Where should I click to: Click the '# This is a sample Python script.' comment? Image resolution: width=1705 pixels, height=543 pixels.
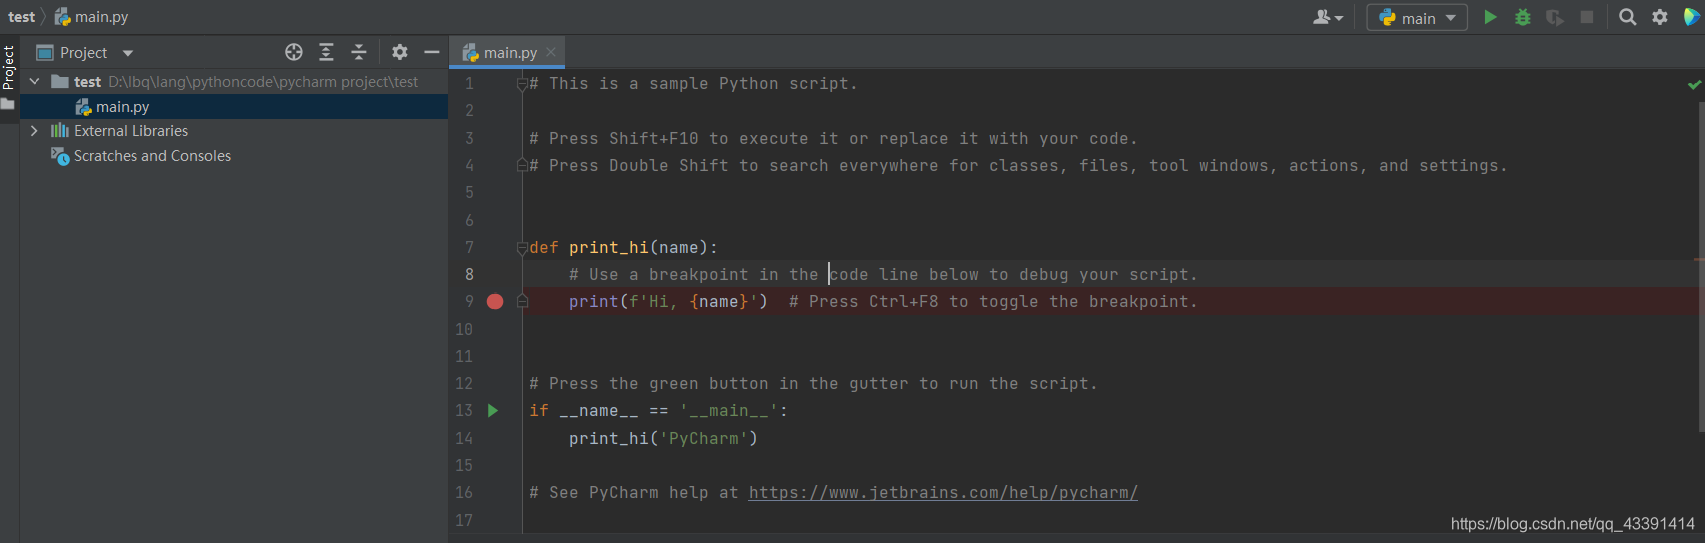(693, 84)
